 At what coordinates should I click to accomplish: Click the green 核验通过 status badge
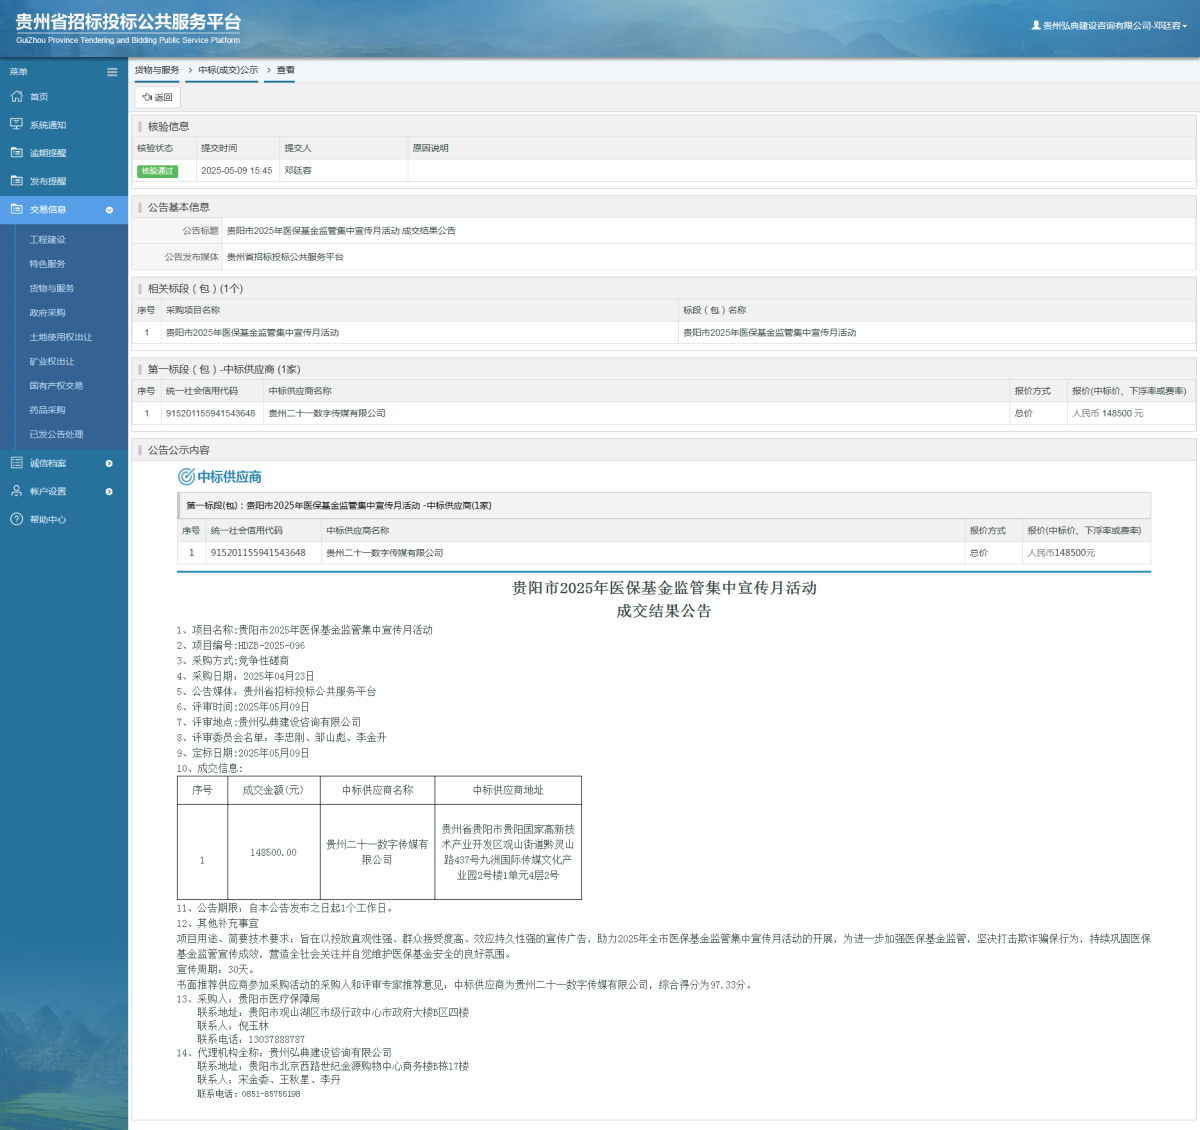click(157, 171)
